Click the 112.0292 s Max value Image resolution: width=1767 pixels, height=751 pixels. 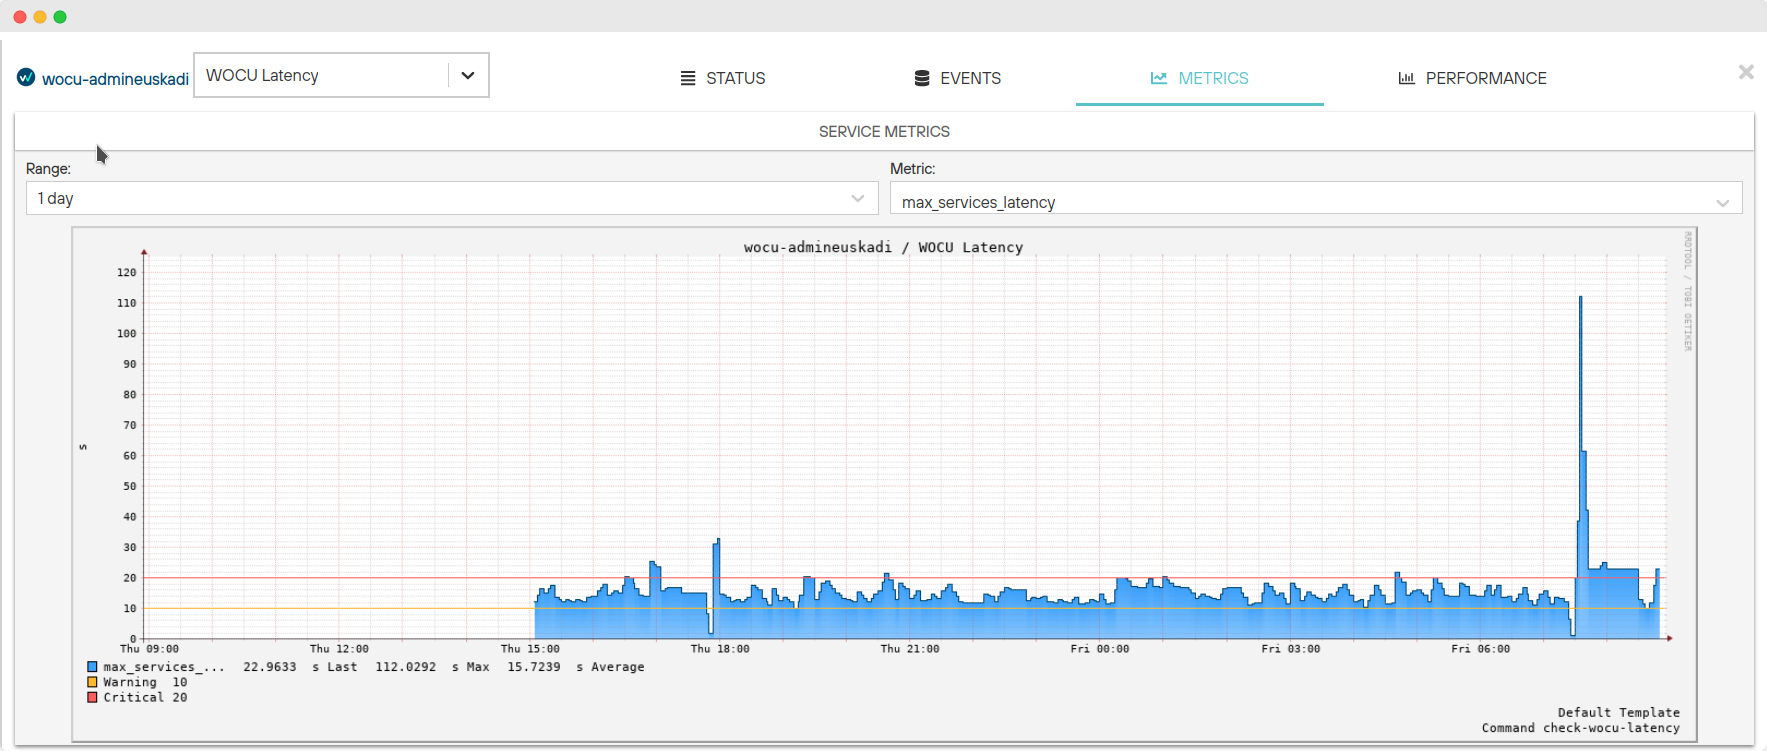tap(432, 667)
